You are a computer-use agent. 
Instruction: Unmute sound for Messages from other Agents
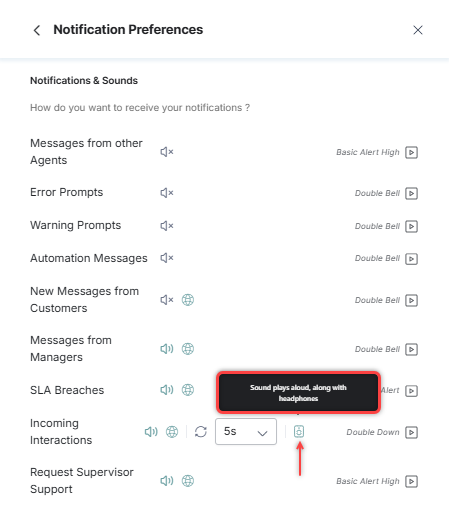click(167, 152)
